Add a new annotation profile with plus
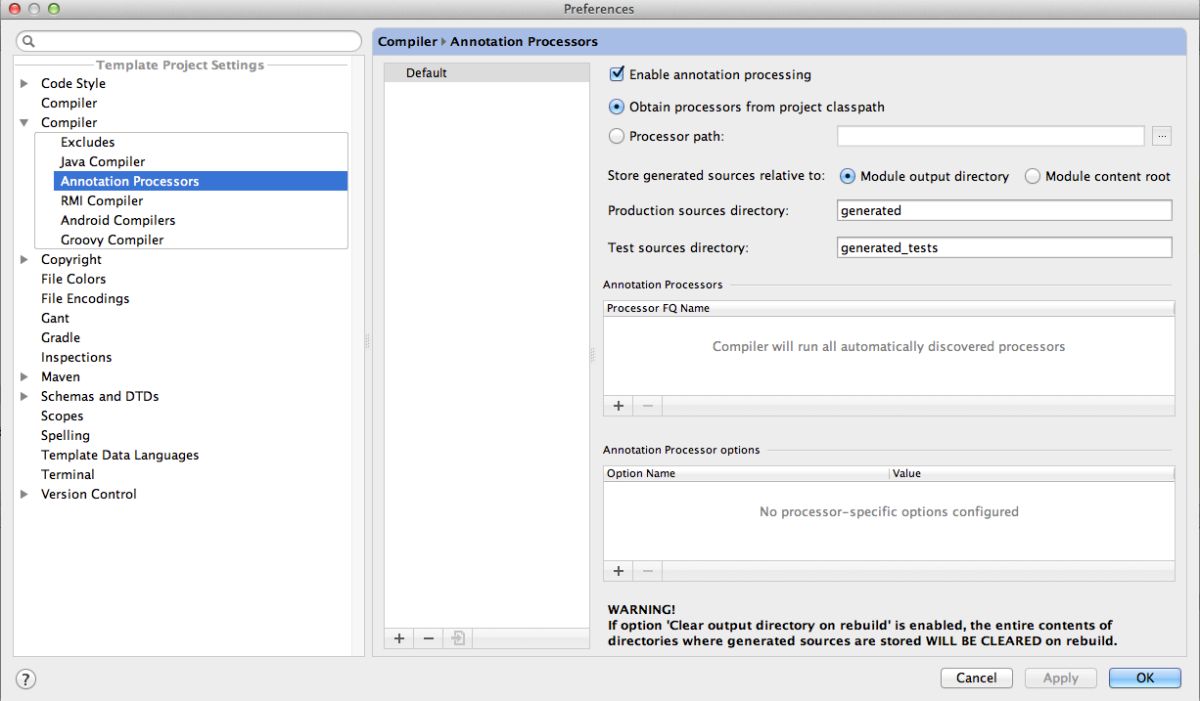Image resolution: width=1200 pixels, height=701 pixels. point(399,638)
